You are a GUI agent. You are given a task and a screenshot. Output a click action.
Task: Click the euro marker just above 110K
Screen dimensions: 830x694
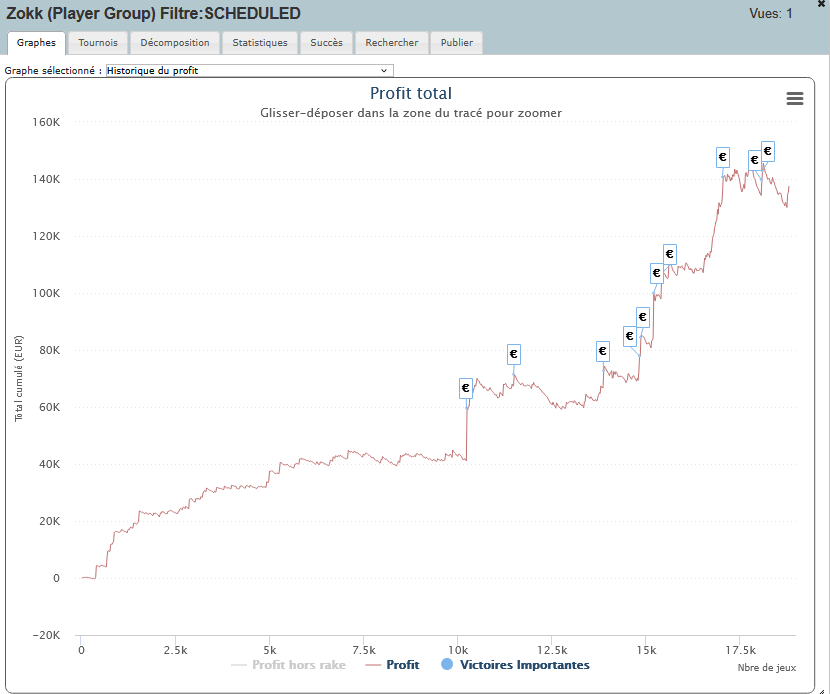(x=670, y=254)
